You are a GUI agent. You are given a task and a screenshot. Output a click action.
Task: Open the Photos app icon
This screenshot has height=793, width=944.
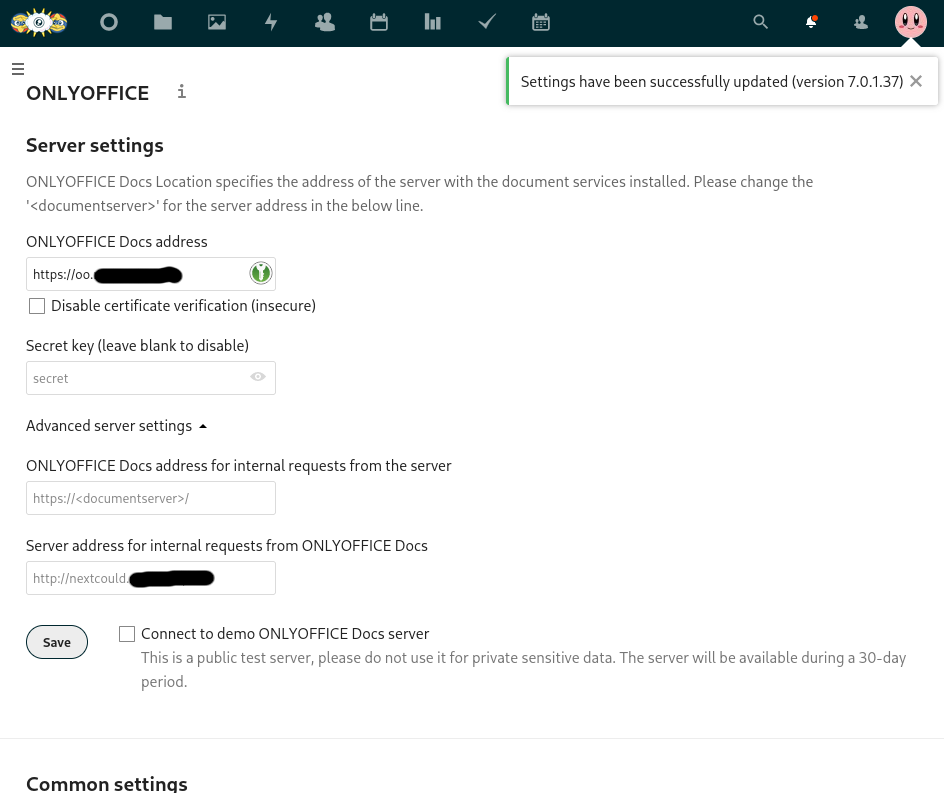[x=217, y=22]
